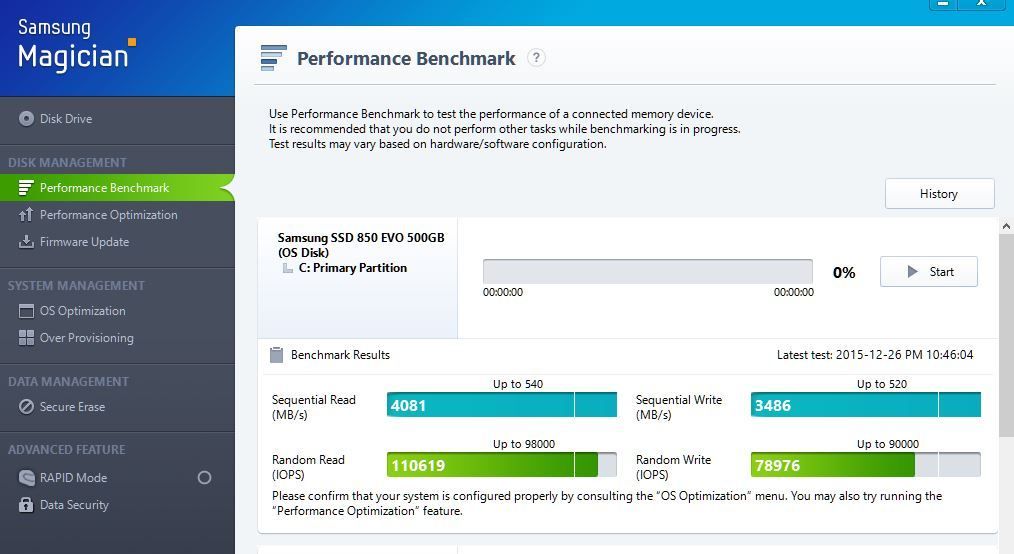Click the Performance Benchmark header bars icon
This screenshot has width=1014, height=554.
pyautogui.click(x=273, y=58)
